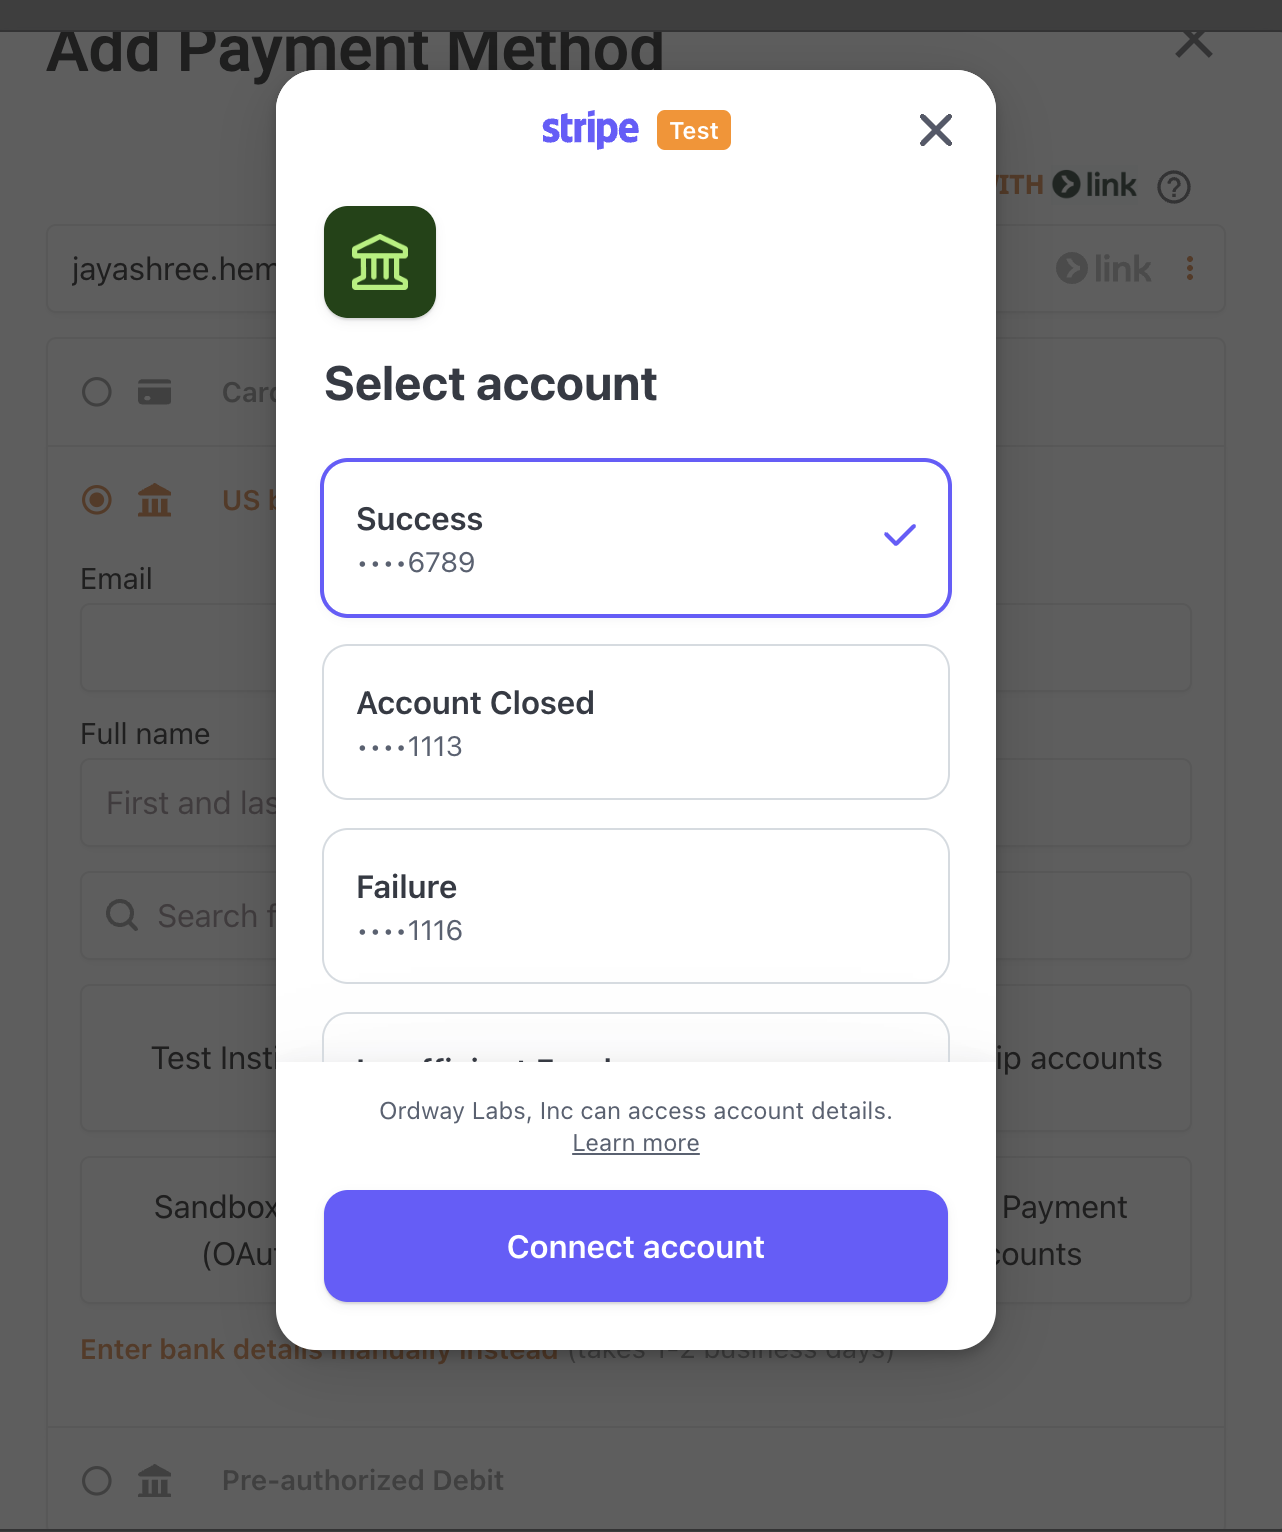The width and height of the screenshot is (1282, 1532).
Task: Click the search magnifier icon
Action: click(x=122, y=915)
